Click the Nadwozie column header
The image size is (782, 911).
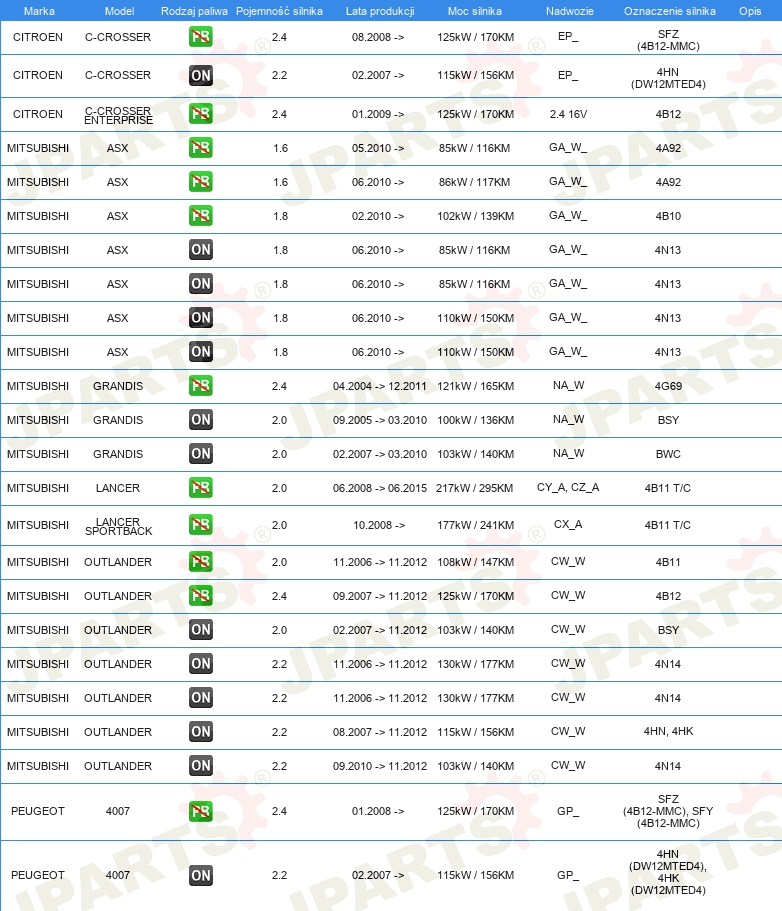pyautogui.click(x=569, y=11)
